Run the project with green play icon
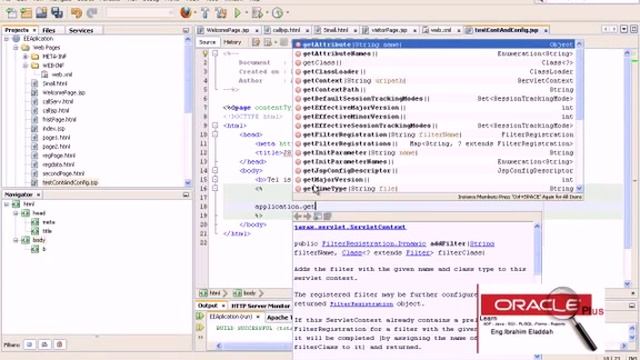The height and width of the screenshot is (360, 640). click(x=238, y=13)
